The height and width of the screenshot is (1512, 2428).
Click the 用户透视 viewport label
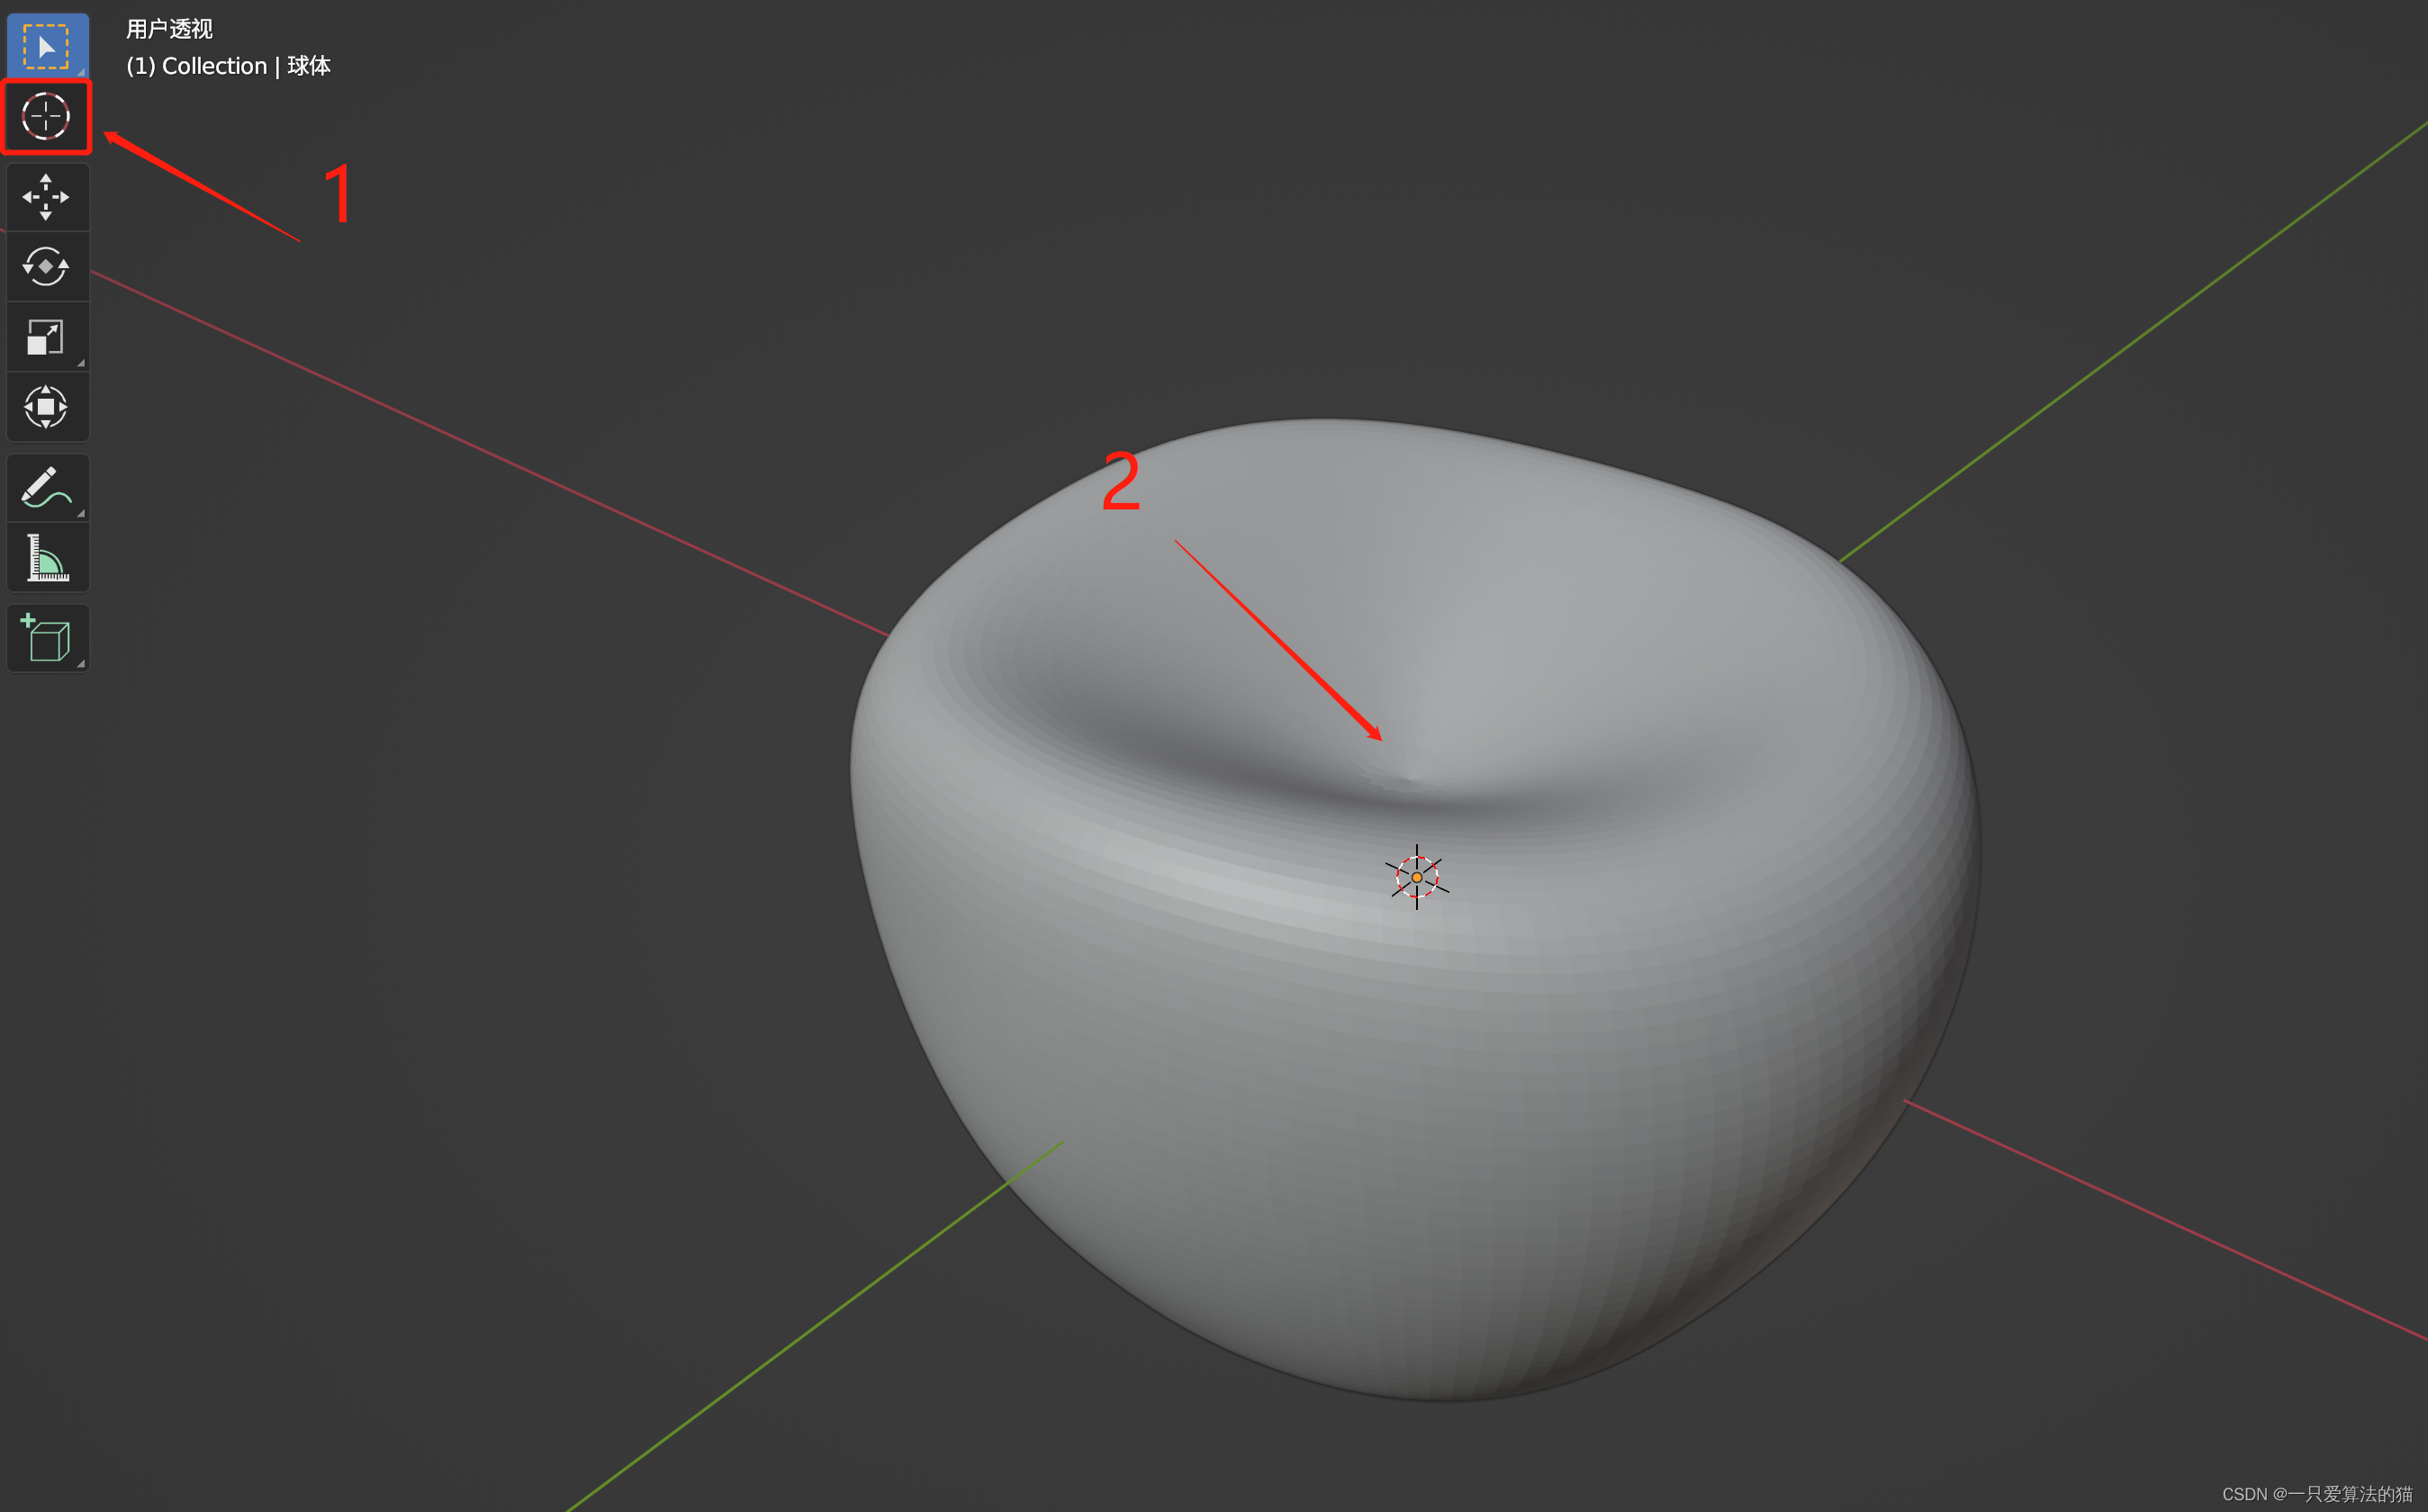click(169, 29)
